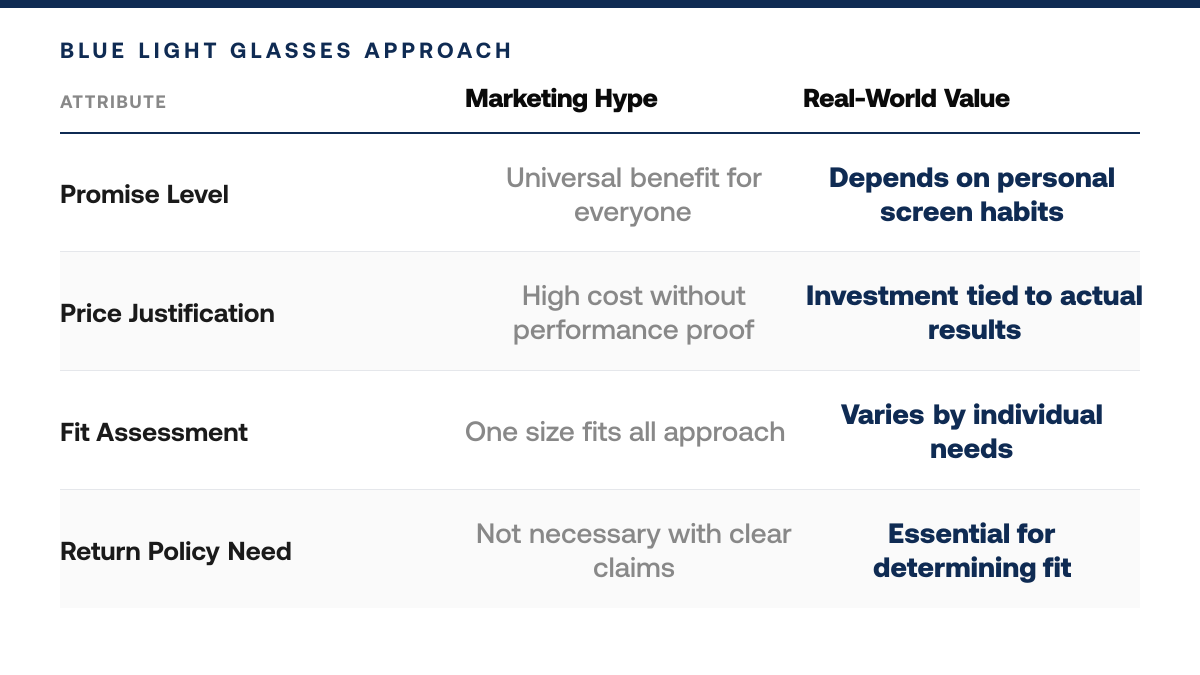1200x675 pixels.
Task: Click the word 'Investment' in value column
Action: 868,296
